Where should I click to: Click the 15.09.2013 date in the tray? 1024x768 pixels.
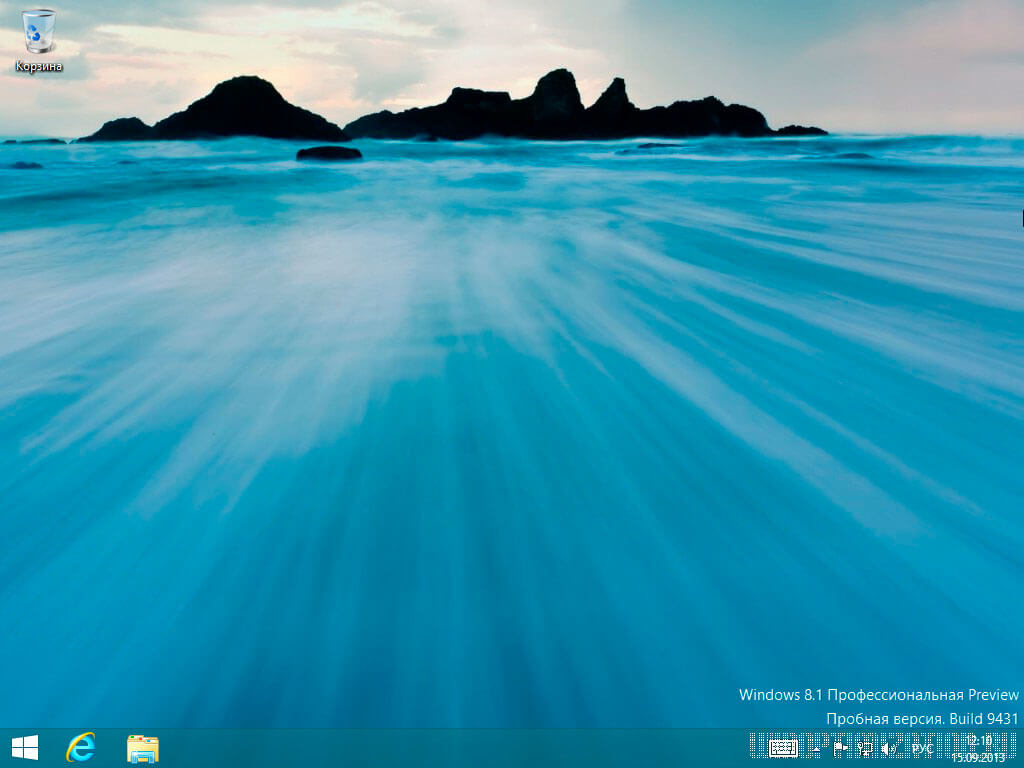coord(979,757)
